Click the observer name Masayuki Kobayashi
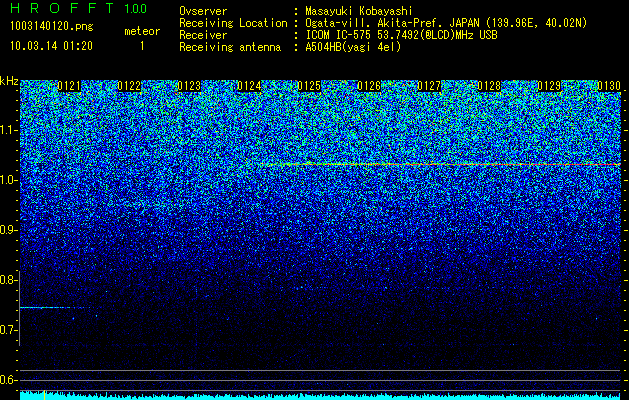The width and height of the screenshot is (629, 400). 359,11
